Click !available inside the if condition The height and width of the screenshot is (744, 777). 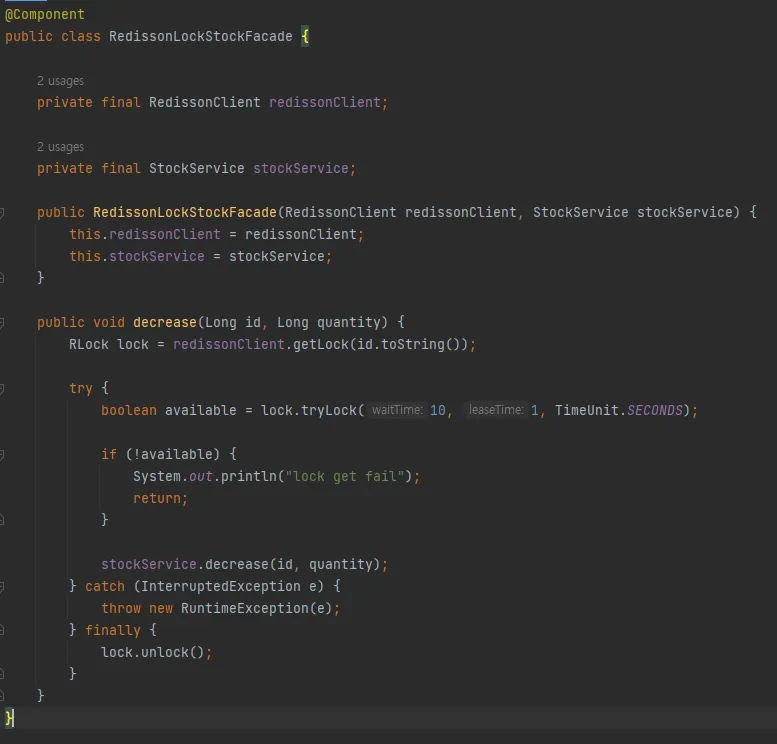[172, 454]
